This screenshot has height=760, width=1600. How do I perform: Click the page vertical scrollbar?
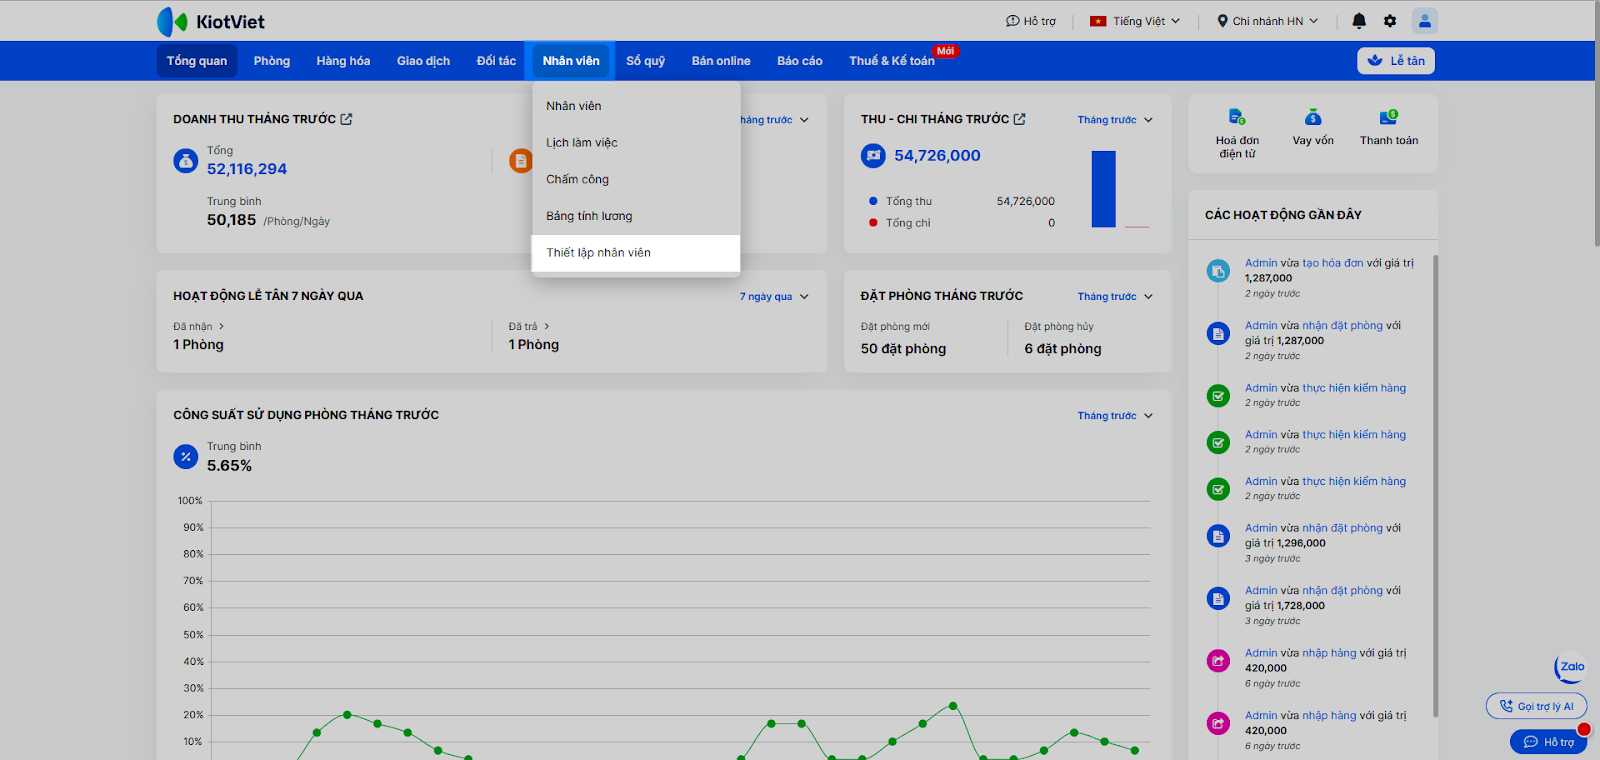pos(1596,125)
